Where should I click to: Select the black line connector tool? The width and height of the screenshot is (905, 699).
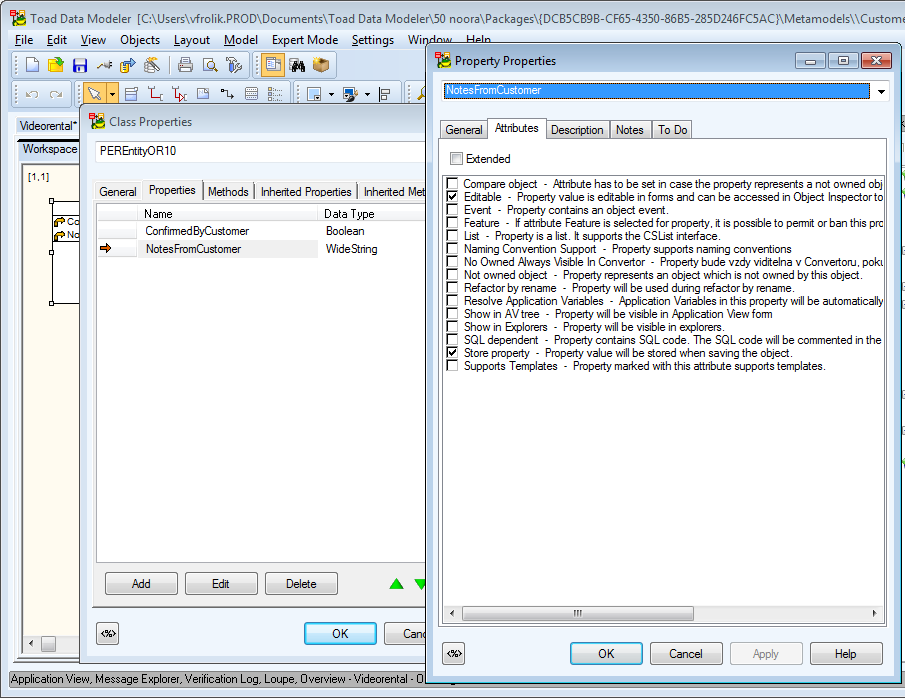pos(227,94)
